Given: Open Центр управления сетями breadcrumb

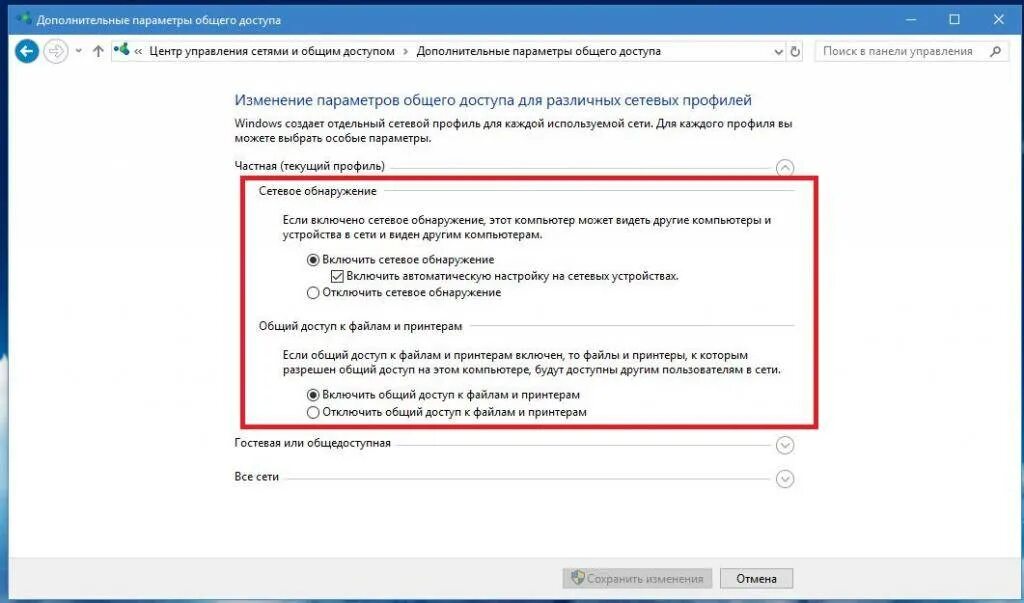Looking at the screenshot, I should 272,51.
